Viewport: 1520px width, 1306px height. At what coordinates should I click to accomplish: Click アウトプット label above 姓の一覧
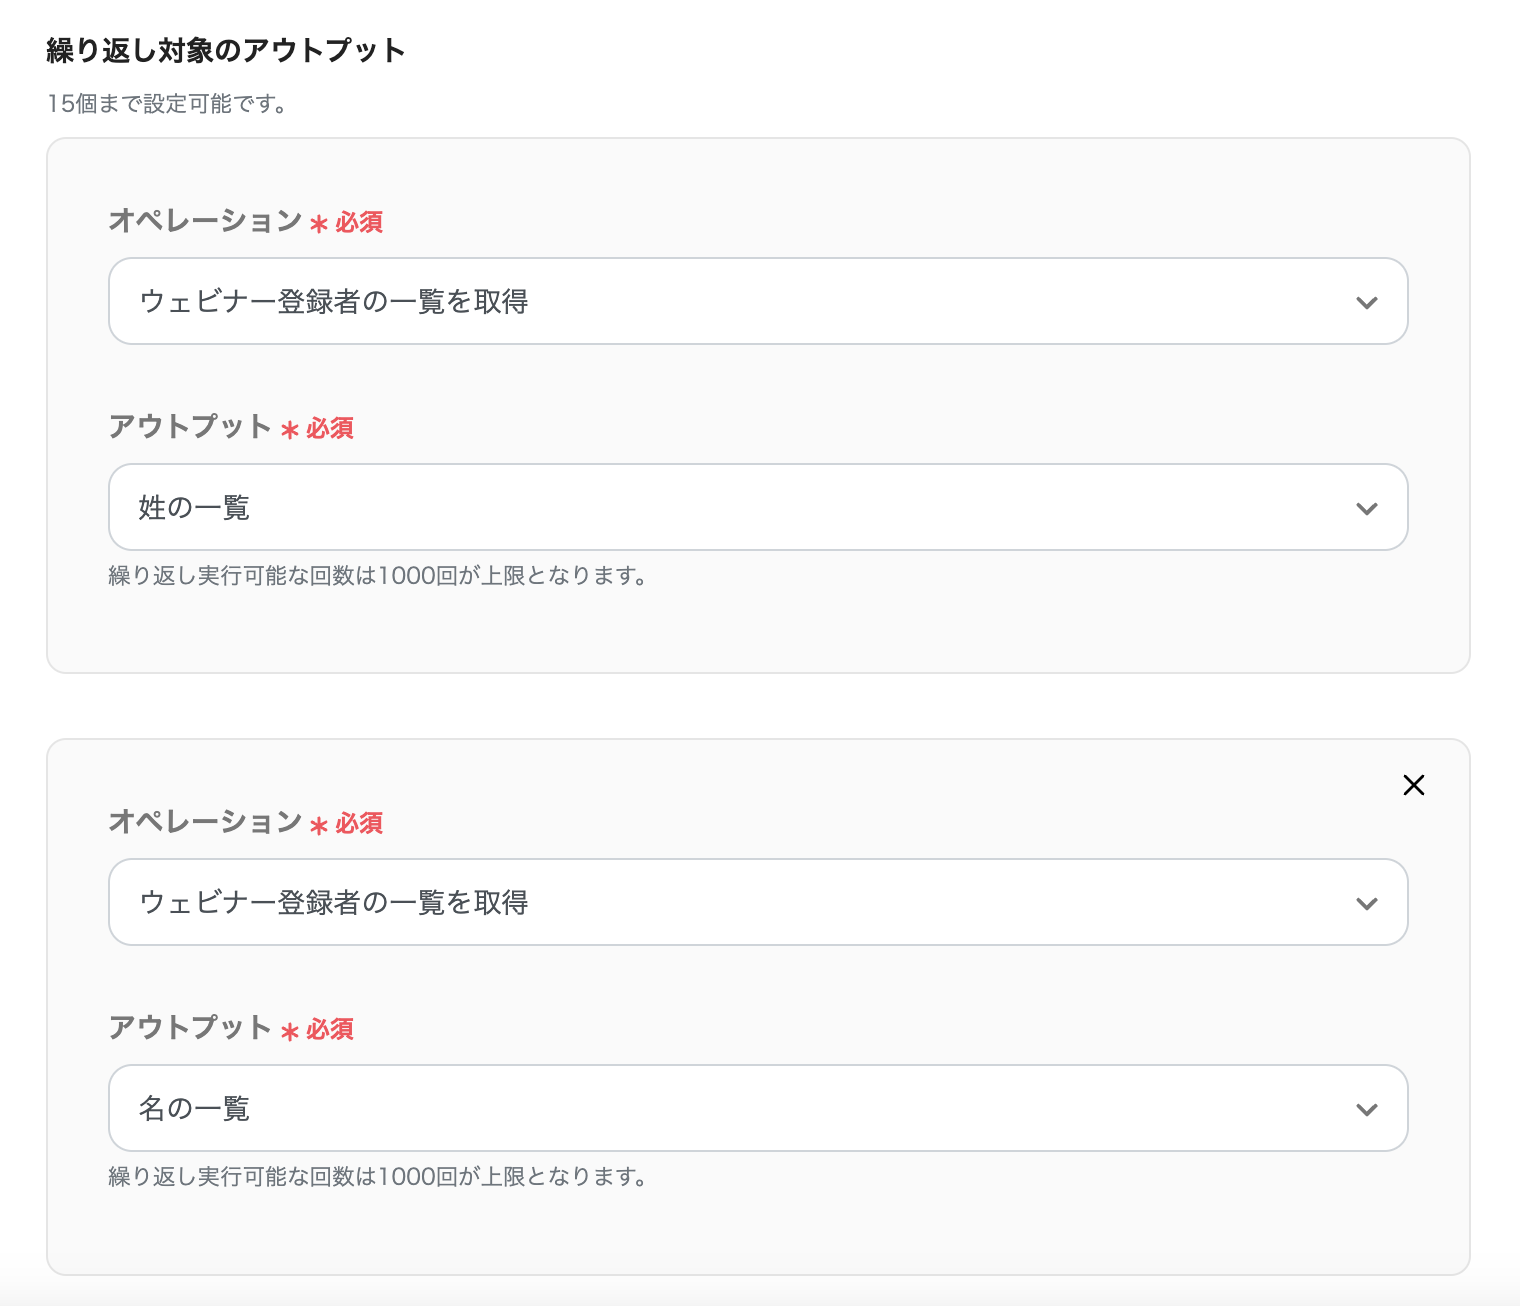190,426
